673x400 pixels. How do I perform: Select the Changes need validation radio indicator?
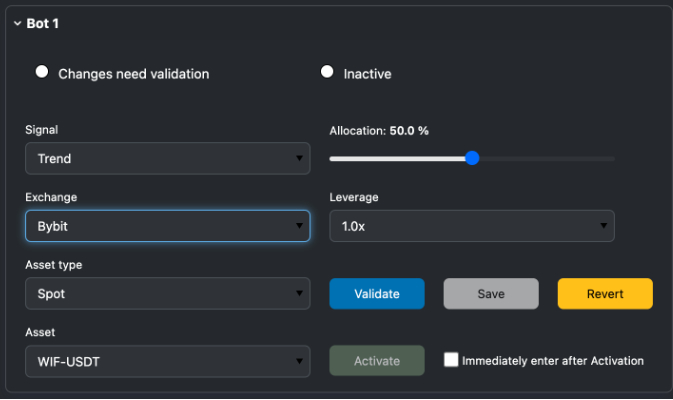(x=42, y=72)
